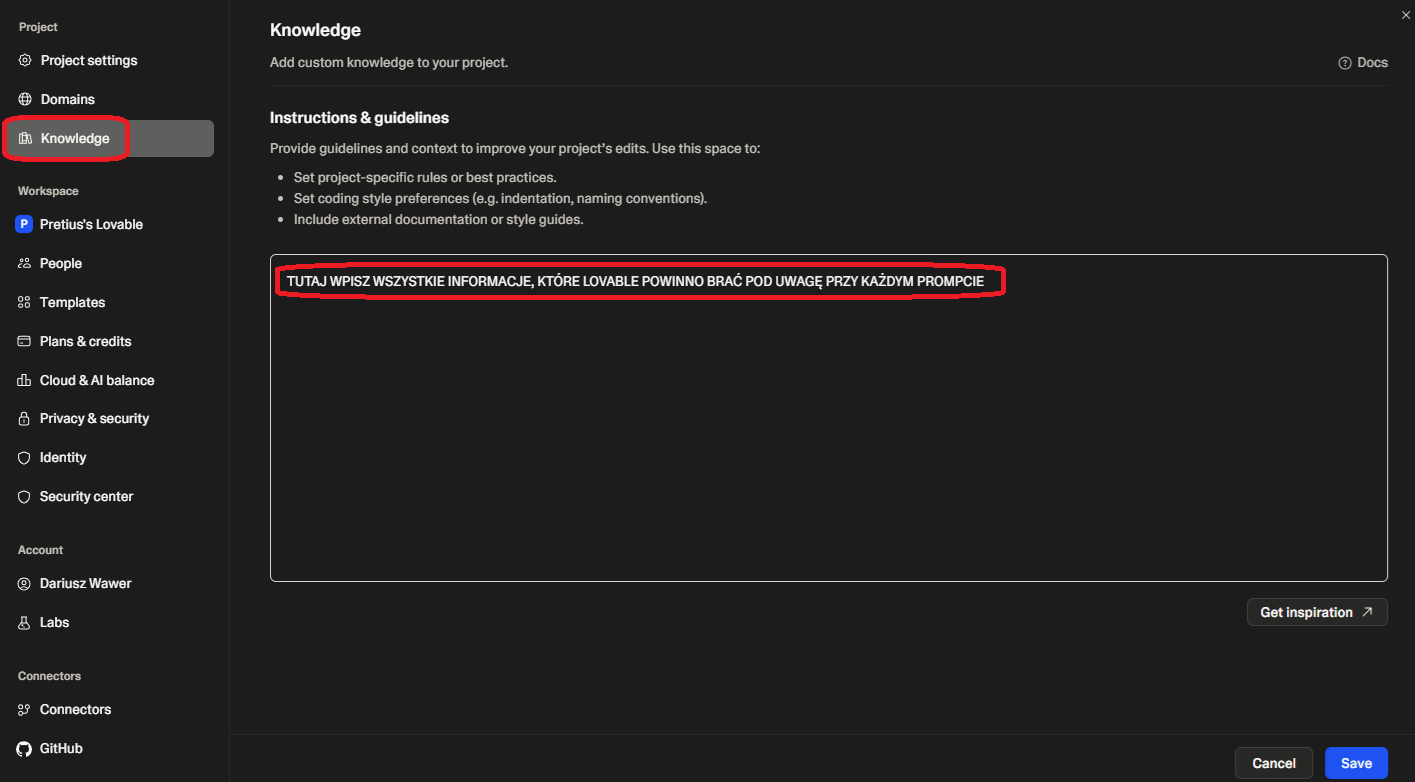This screenshot has width=1415, height=782.
Task: Open Dariusz Wawer account settings
Action: pyautogui.click(x=85, y=584)
